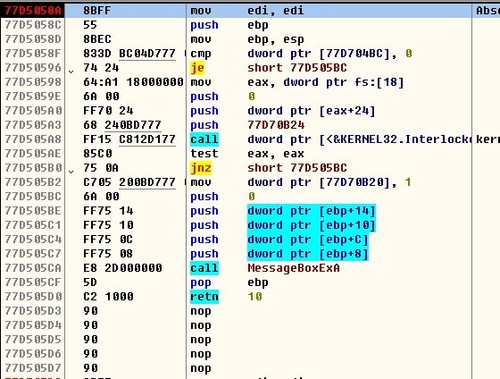Click operand 'eax, dword ptr fs:[18]'
This screenshot has width=500, height=379.
pos(326,82)
